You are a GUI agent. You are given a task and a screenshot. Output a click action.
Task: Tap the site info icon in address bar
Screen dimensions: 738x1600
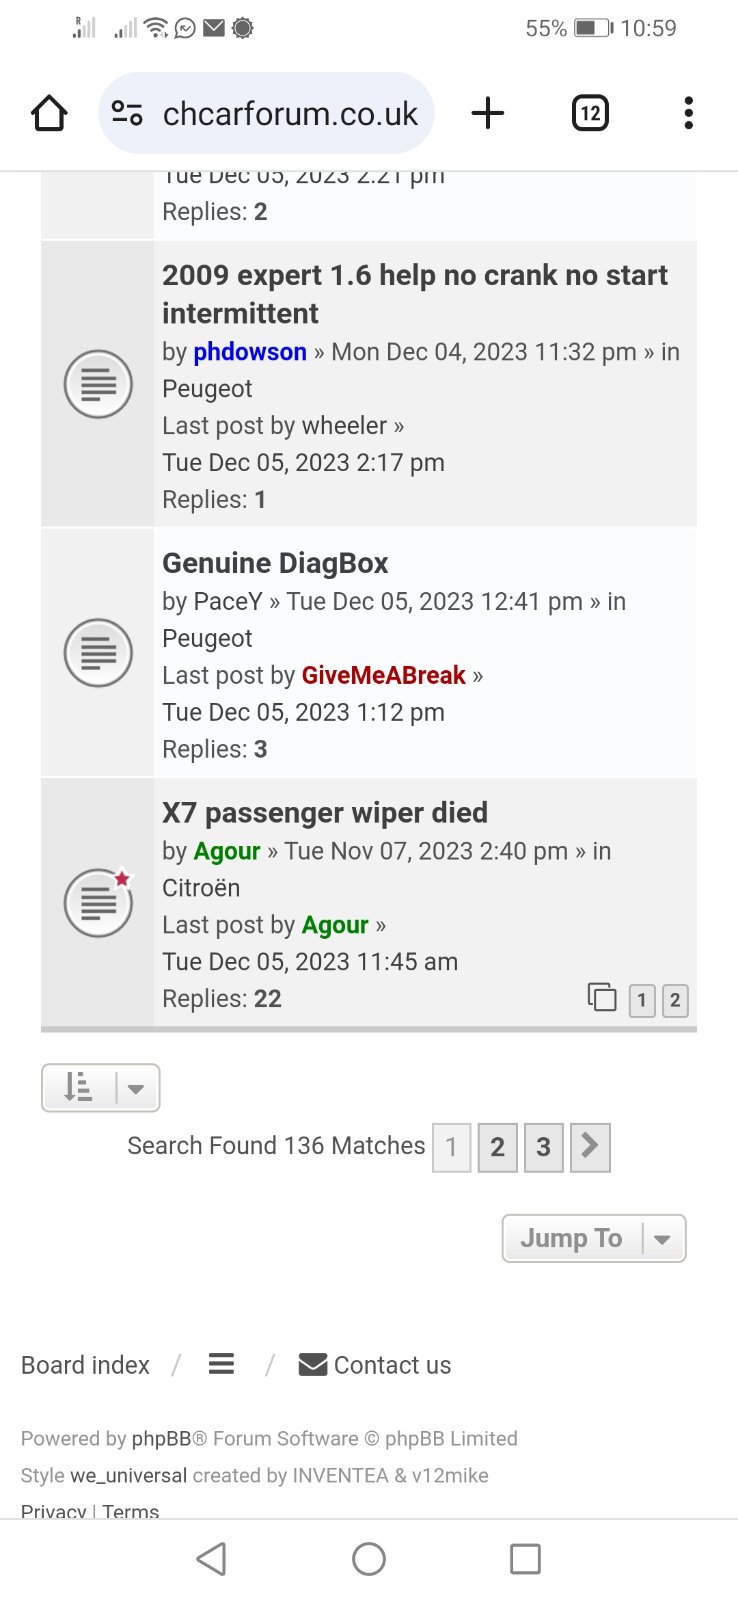[x=127, y=113]
